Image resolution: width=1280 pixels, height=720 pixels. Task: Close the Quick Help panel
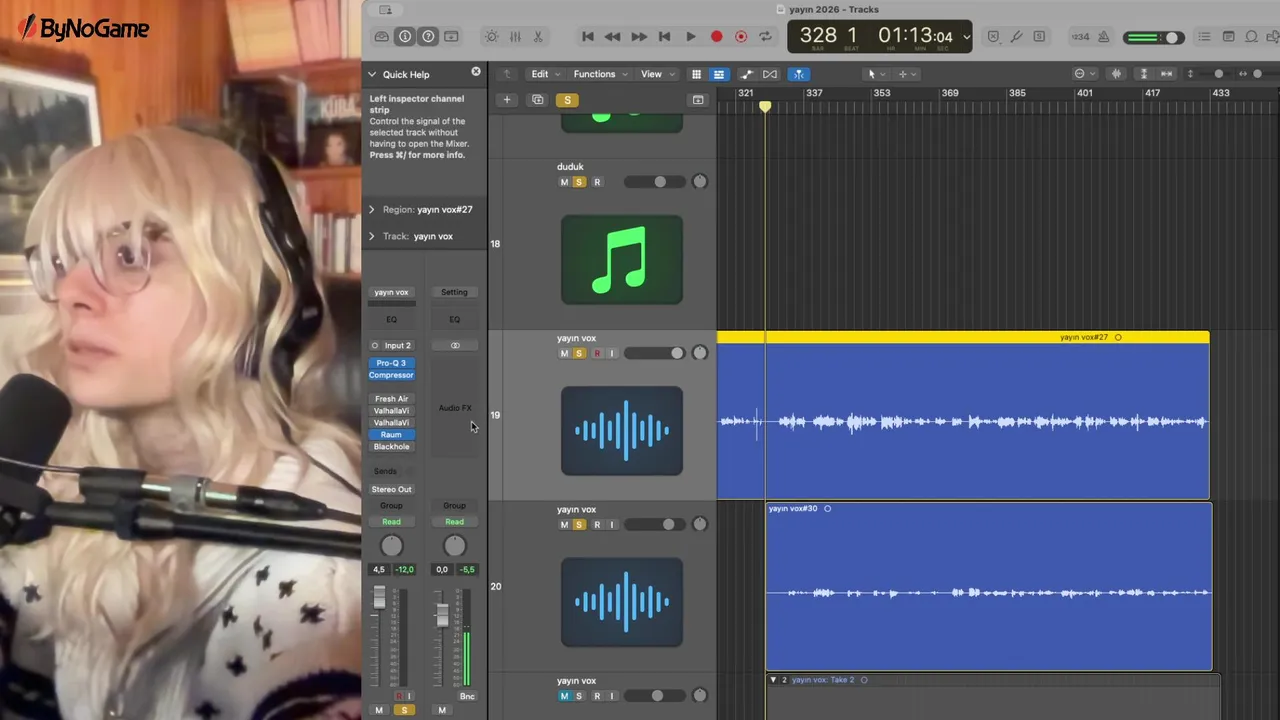[476, 72]
